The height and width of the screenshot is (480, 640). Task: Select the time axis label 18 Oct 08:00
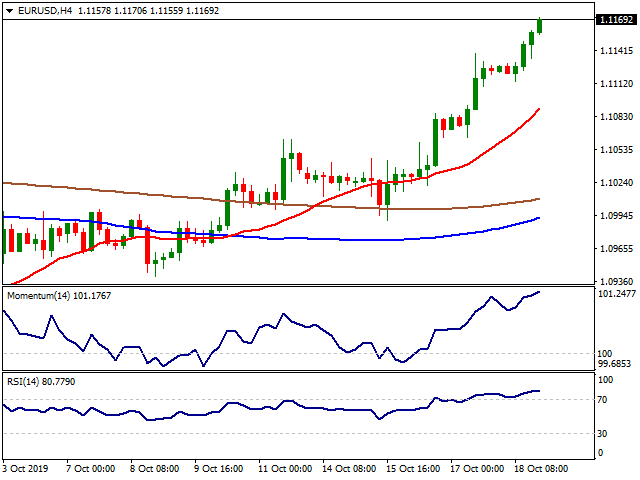point(541,469)
